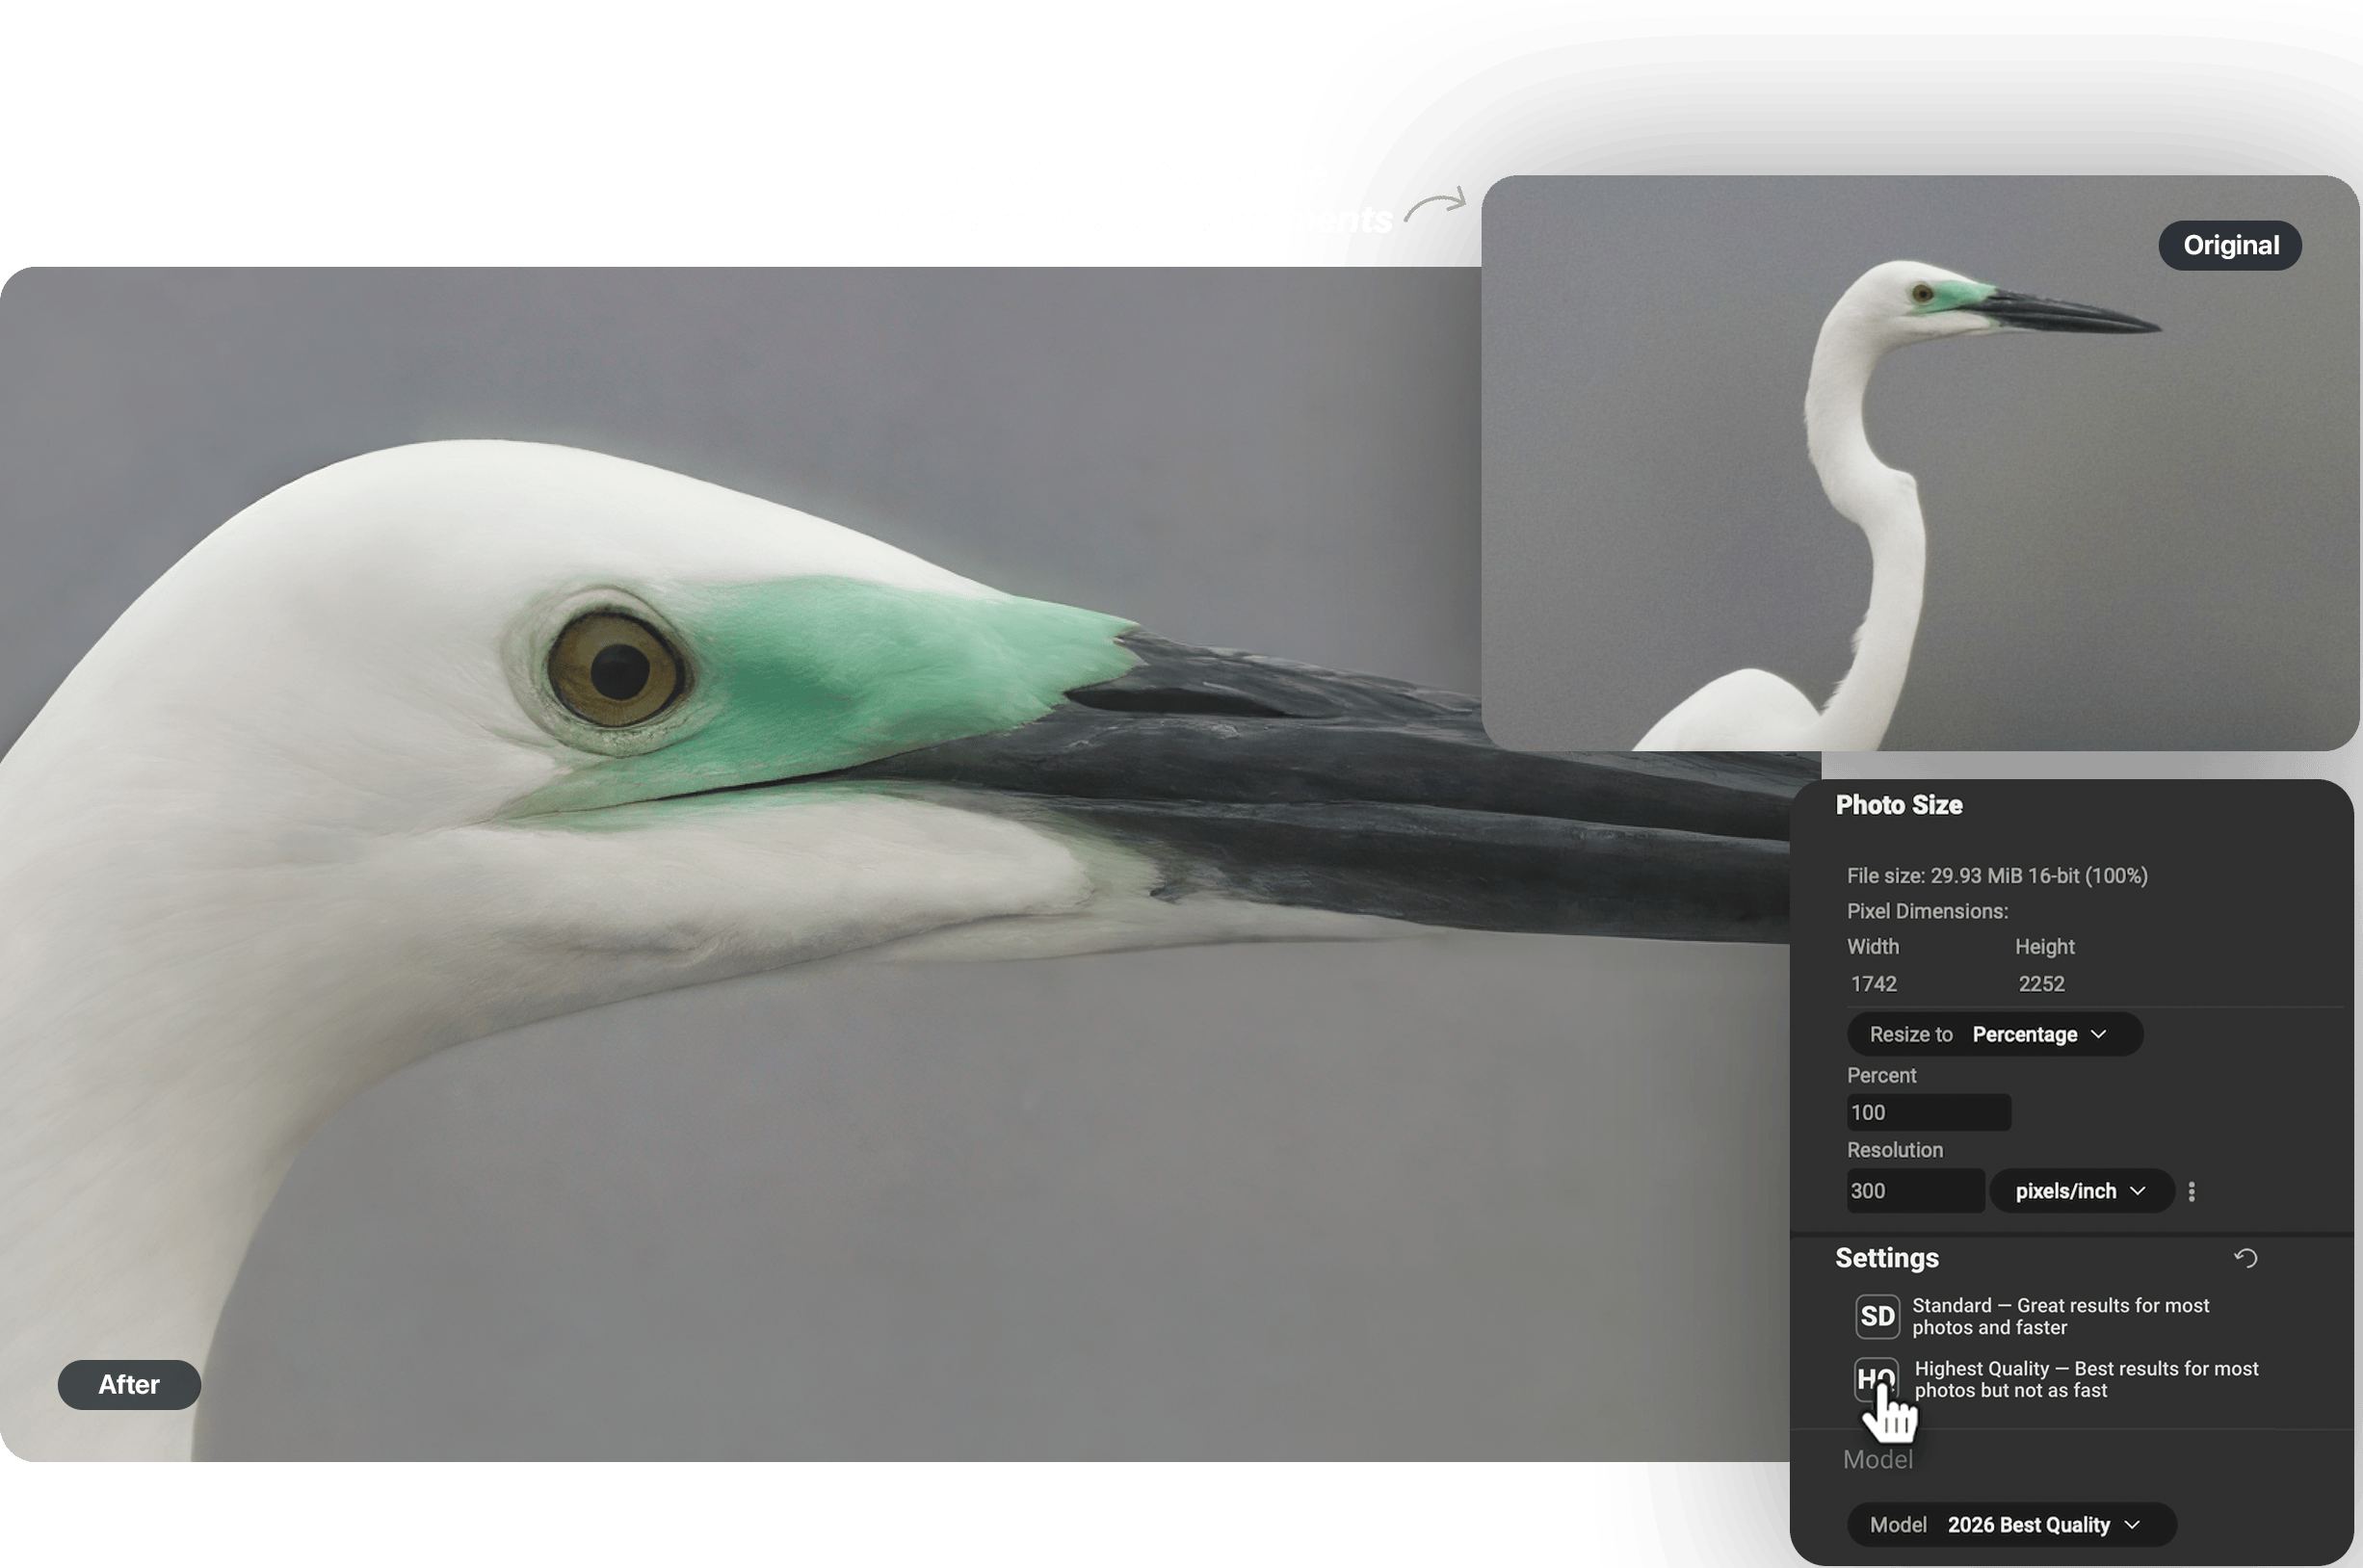Click the Original label badge
Viewport: 2363px width, 1568px height.
click(x=2230, y=245)
